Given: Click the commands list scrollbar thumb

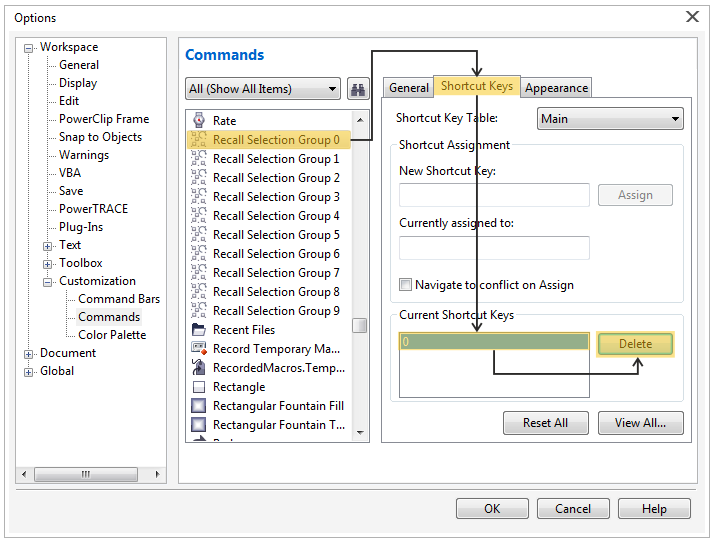Looking at the screenshot, I should pyautogui.click(x=360, y=325).
